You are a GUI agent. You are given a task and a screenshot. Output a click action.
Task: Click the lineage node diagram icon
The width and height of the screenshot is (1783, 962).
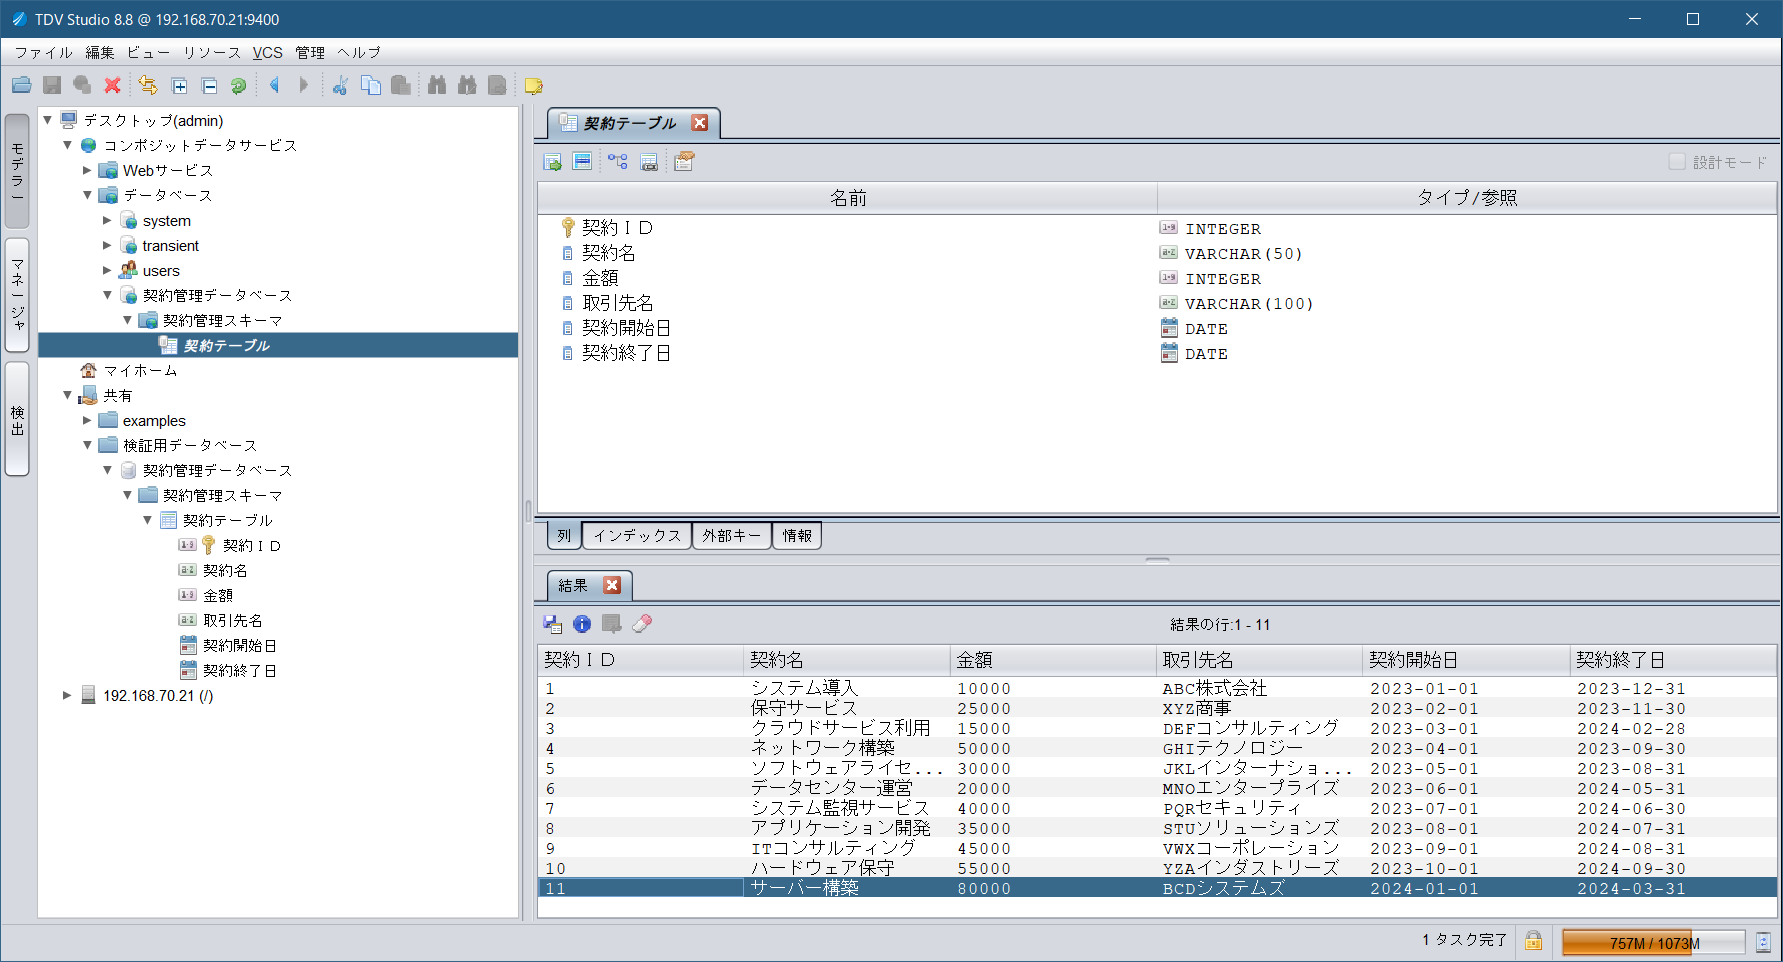point(618,162)
